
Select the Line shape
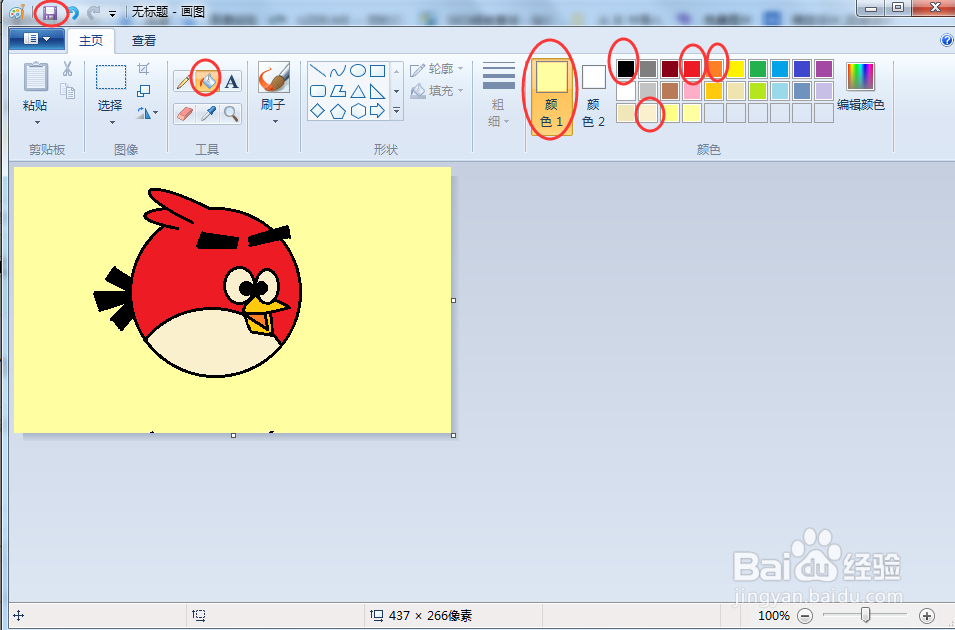point(317,71)
